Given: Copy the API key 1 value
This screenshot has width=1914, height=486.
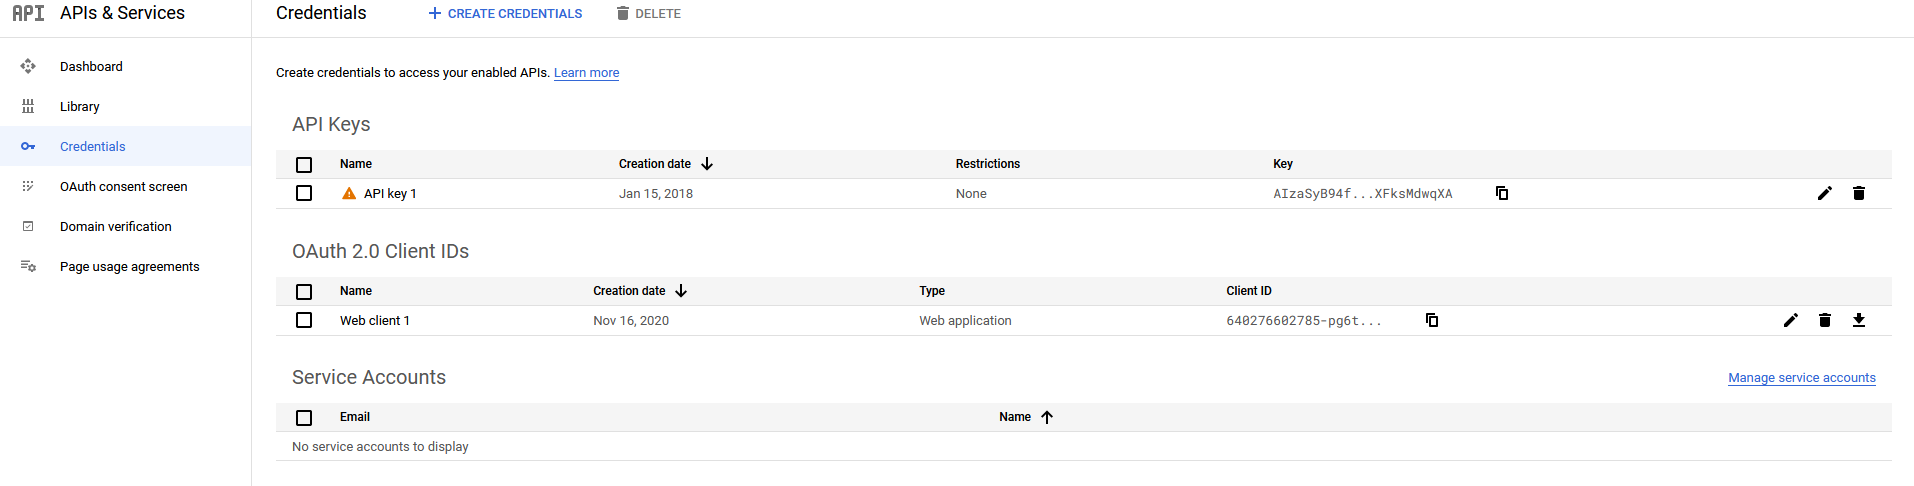Looking at the screenshot, I should click(1501, 193).
